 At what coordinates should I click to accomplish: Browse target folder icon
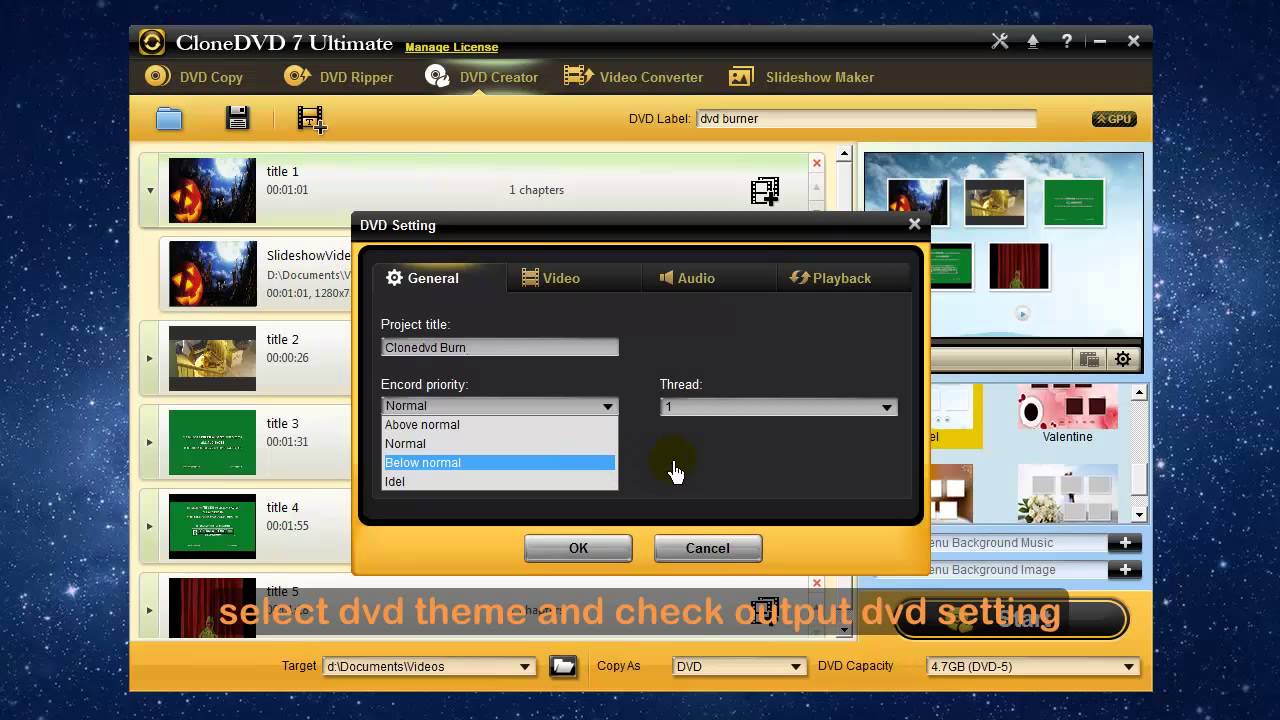(563, 666)
